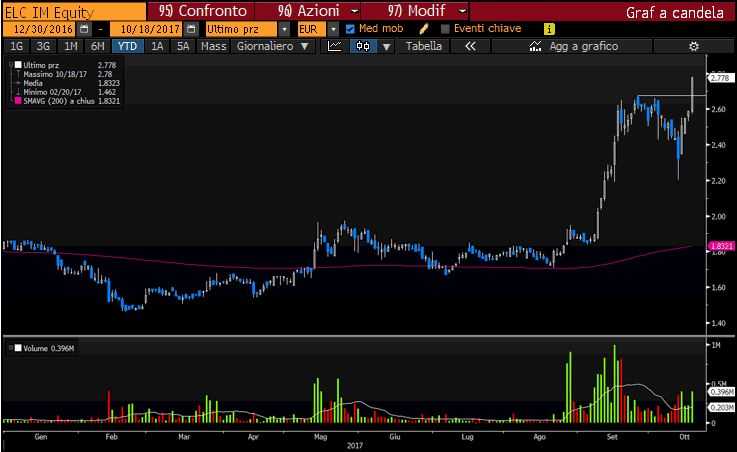Click the yellow info icon
737x452 pixels.
549,29
